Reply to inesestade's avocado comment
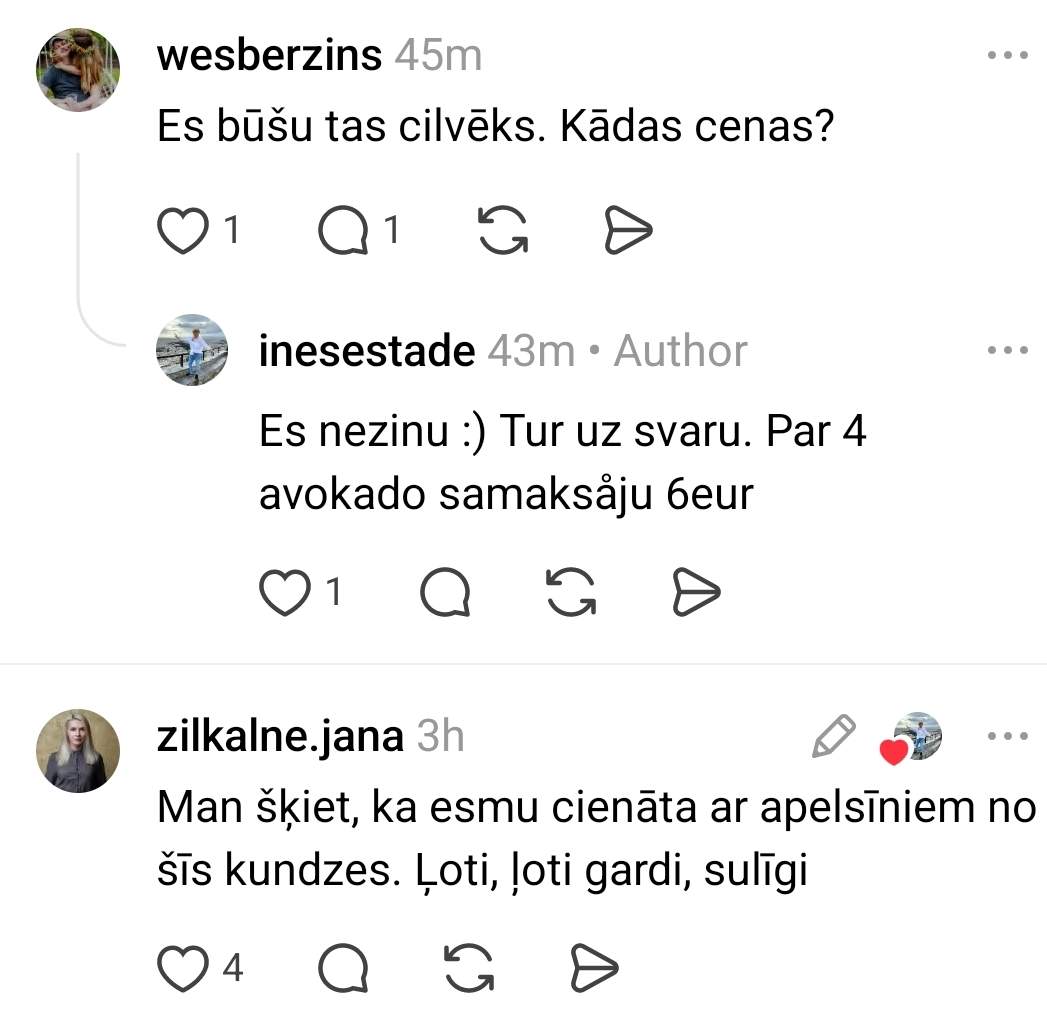The image size is (1047, 1019). (445, 594)
